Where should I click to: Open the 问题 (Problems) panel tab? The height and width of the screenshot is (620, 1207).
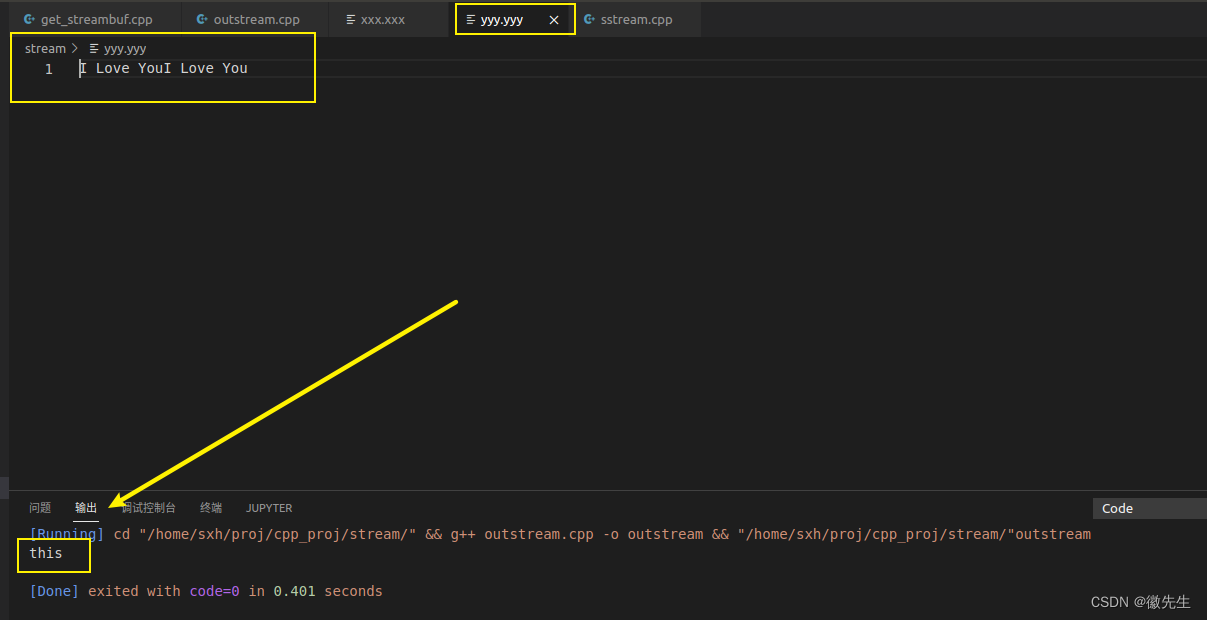40,508
